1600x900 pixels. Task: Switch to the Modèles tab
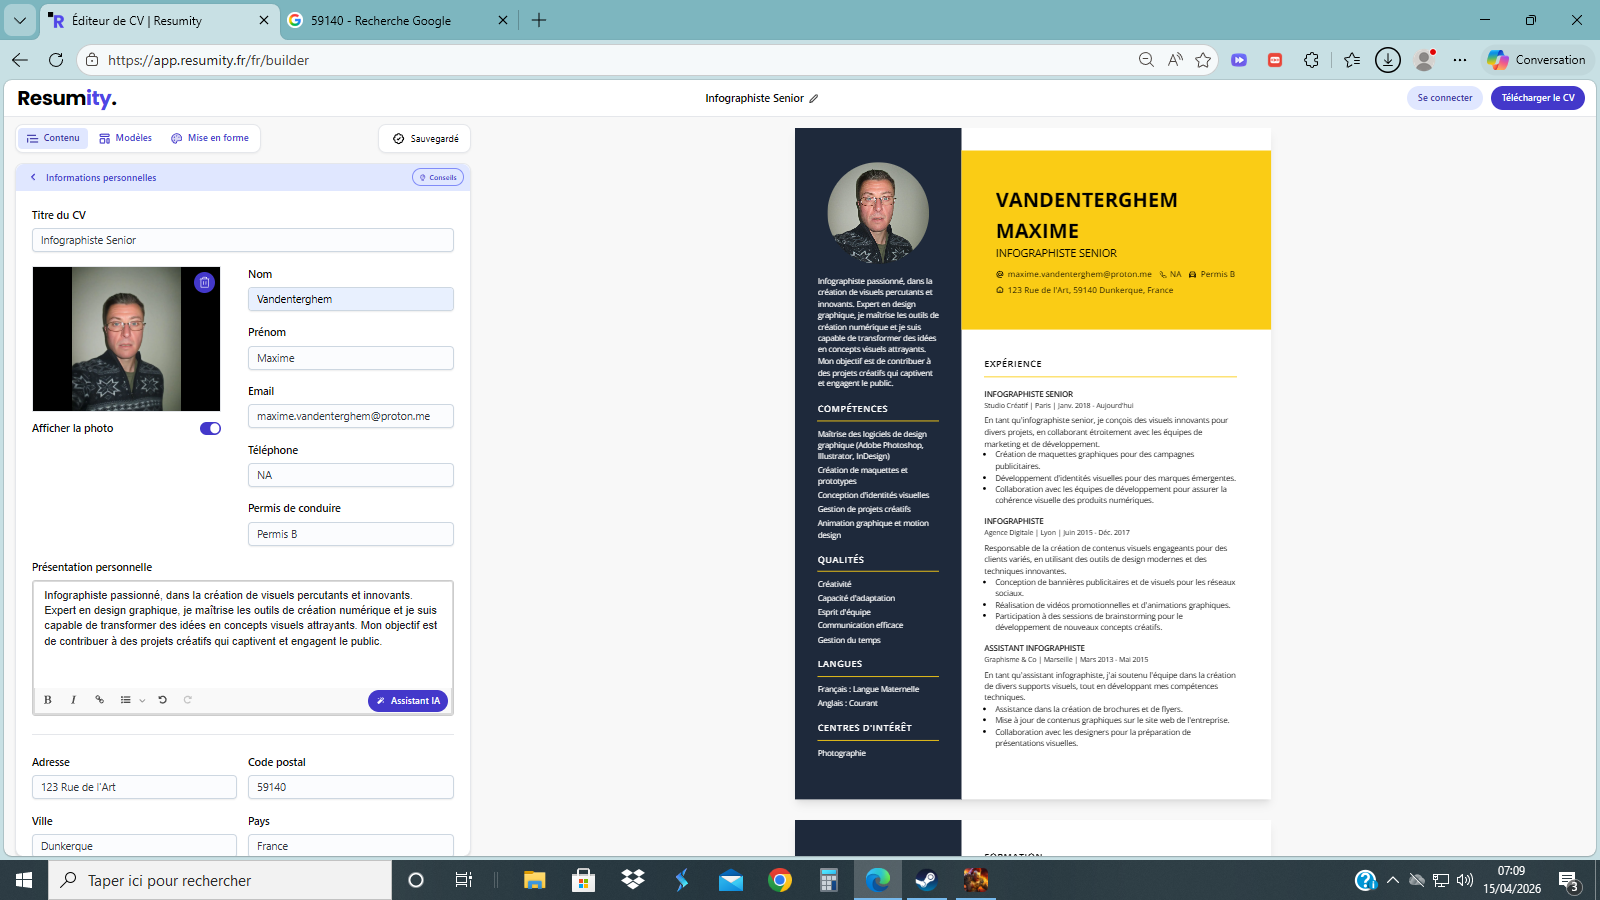point(125,139)
